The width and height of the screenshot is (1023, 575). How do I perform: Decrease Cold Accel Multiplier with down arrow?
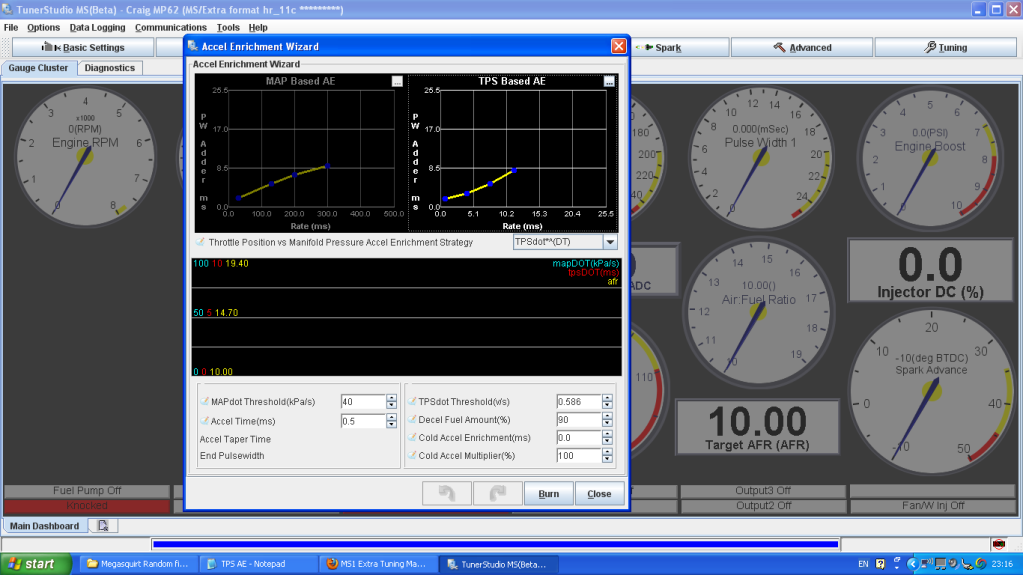(x=607, y=459)
